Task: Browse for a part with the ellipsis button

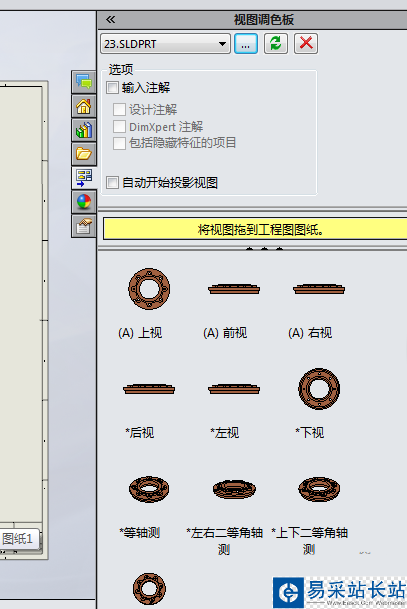Action: pyautogui.click(x=246, y=44)
